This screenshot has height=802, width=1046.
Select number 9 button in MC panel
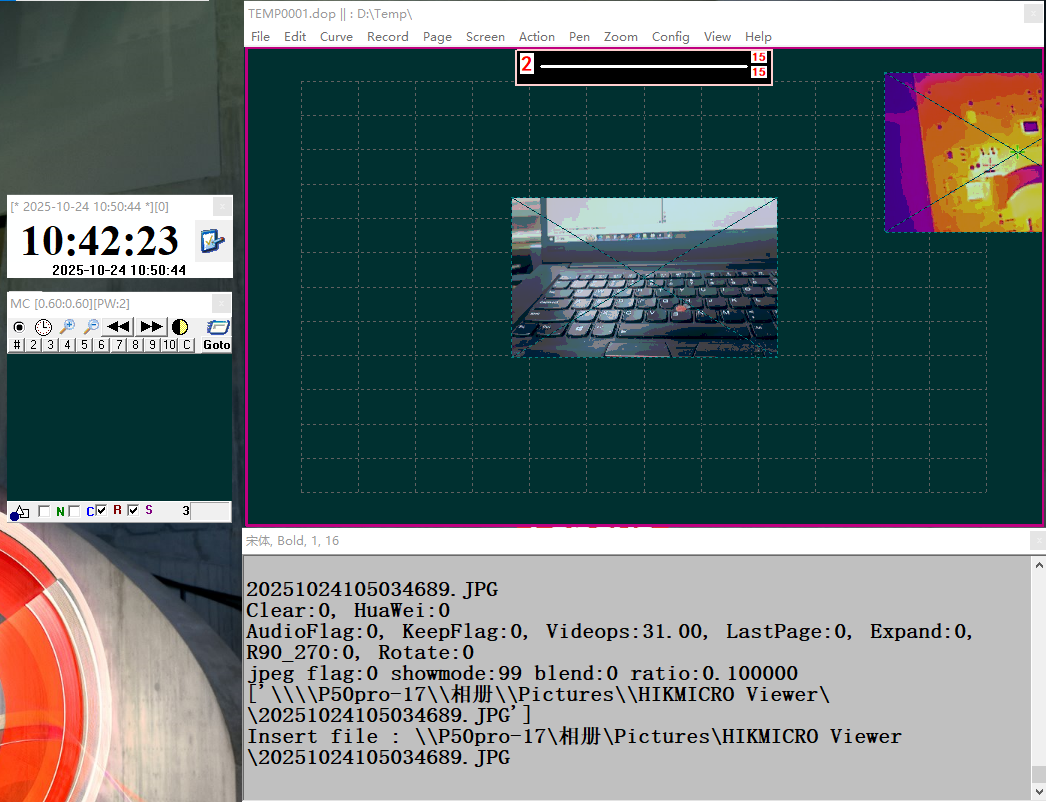pyautogui.click(x=152, y=345)
